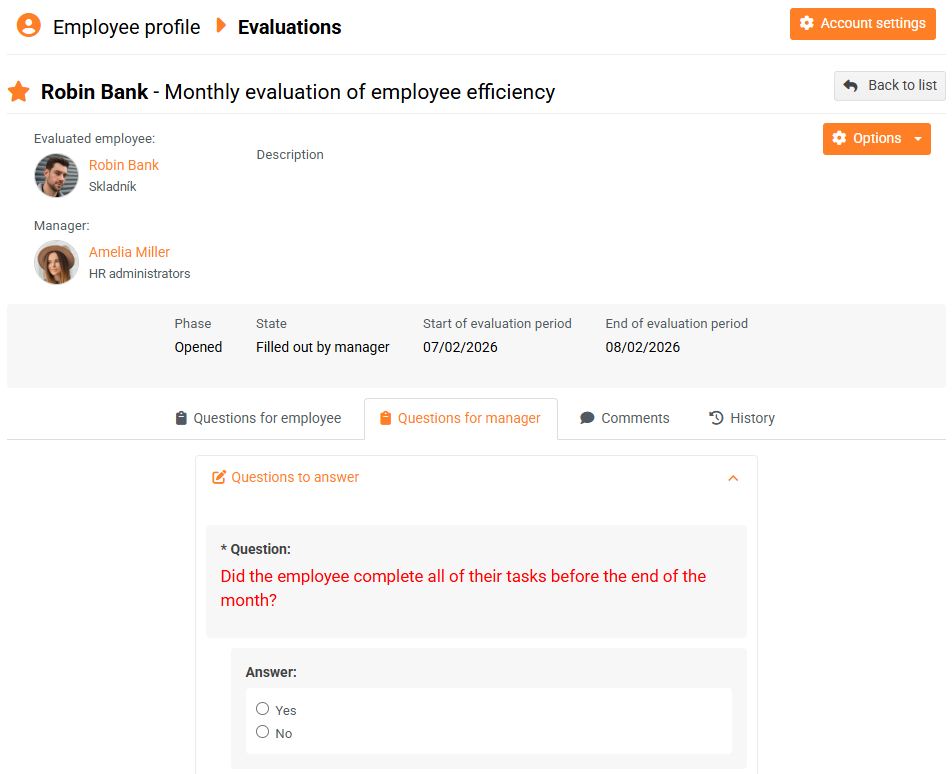952x774 pixels.
Task: Click the back arrow icon
Action: coord(851,86)
